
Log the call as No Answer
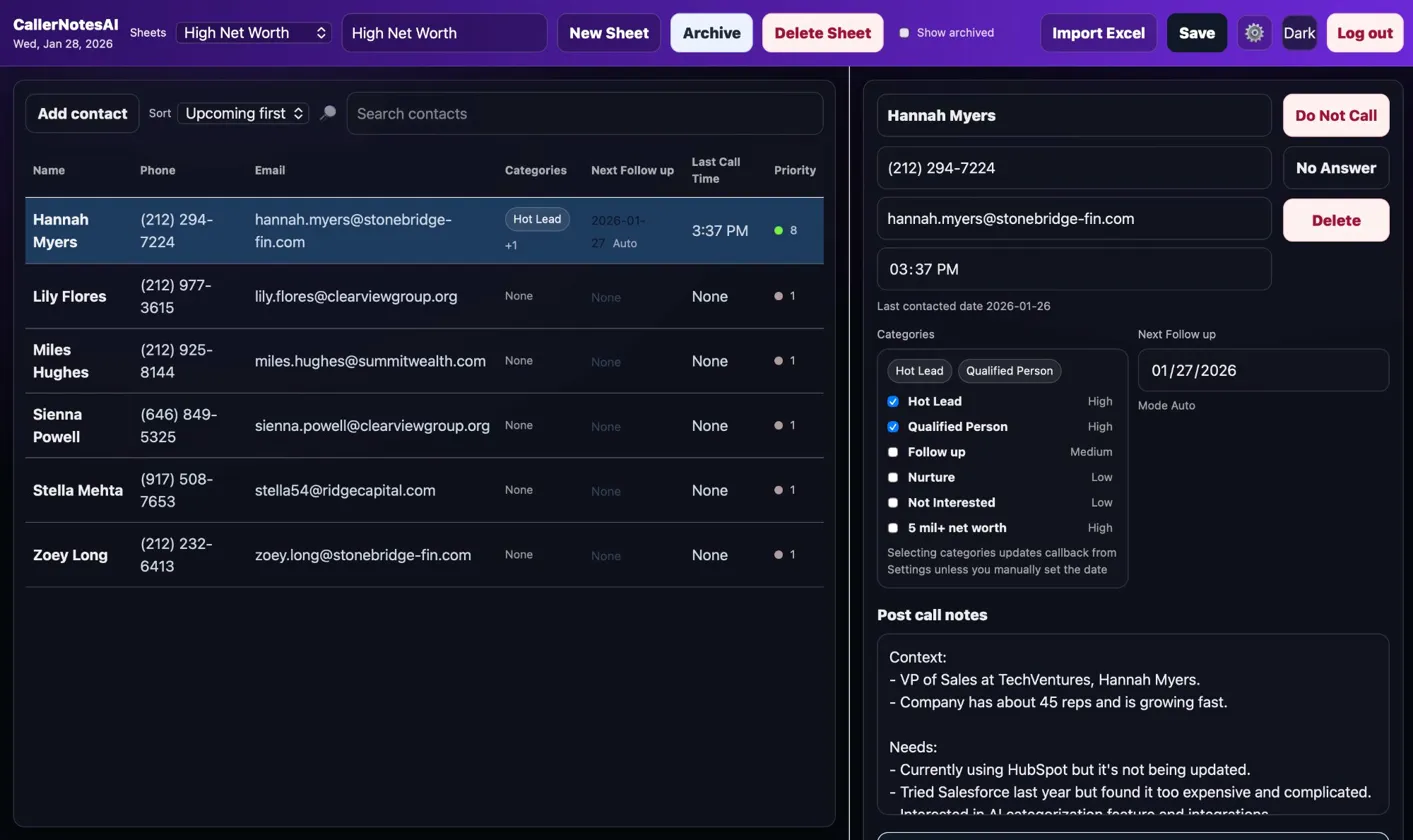[x=1335, y=167]
